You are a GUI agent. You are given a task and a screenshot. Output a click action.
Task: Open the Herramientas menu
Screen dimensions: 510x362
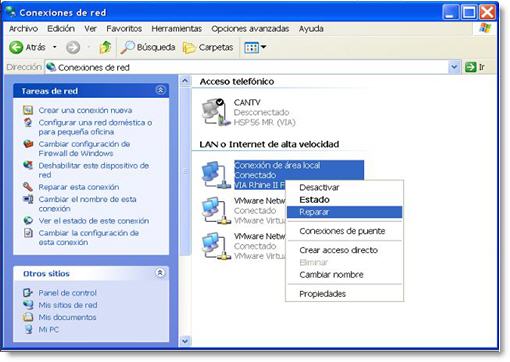[177, 29]
